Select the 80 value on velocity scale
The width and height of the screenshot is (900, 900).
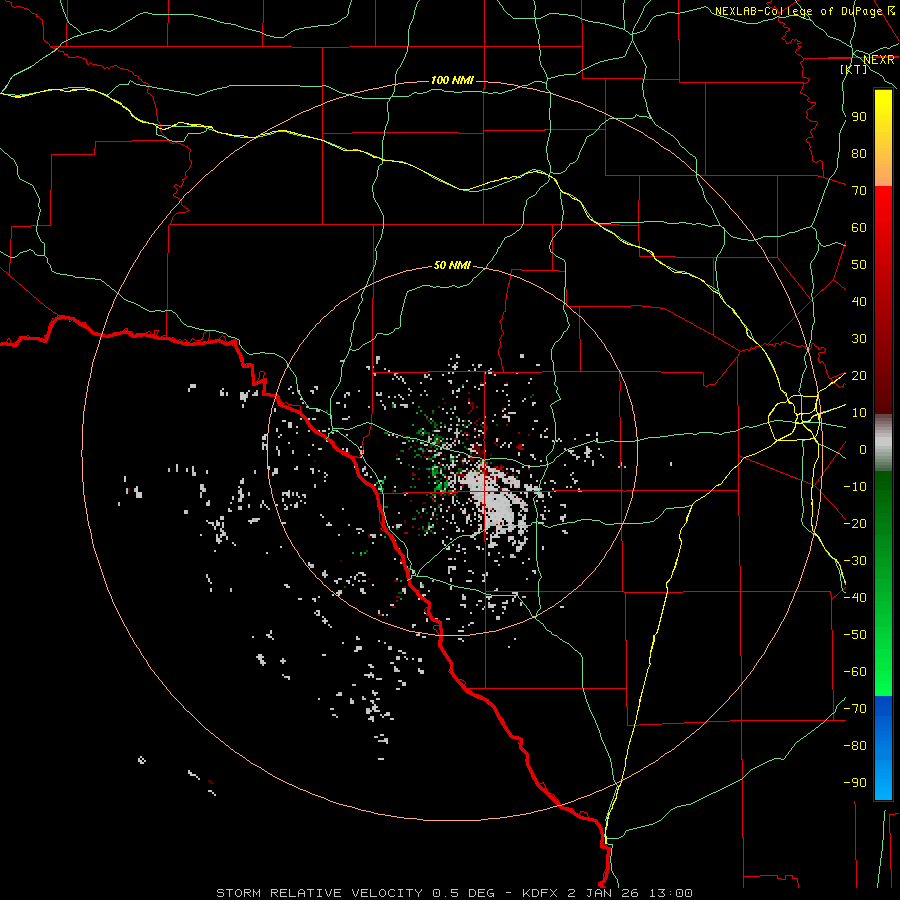[859, 153]
